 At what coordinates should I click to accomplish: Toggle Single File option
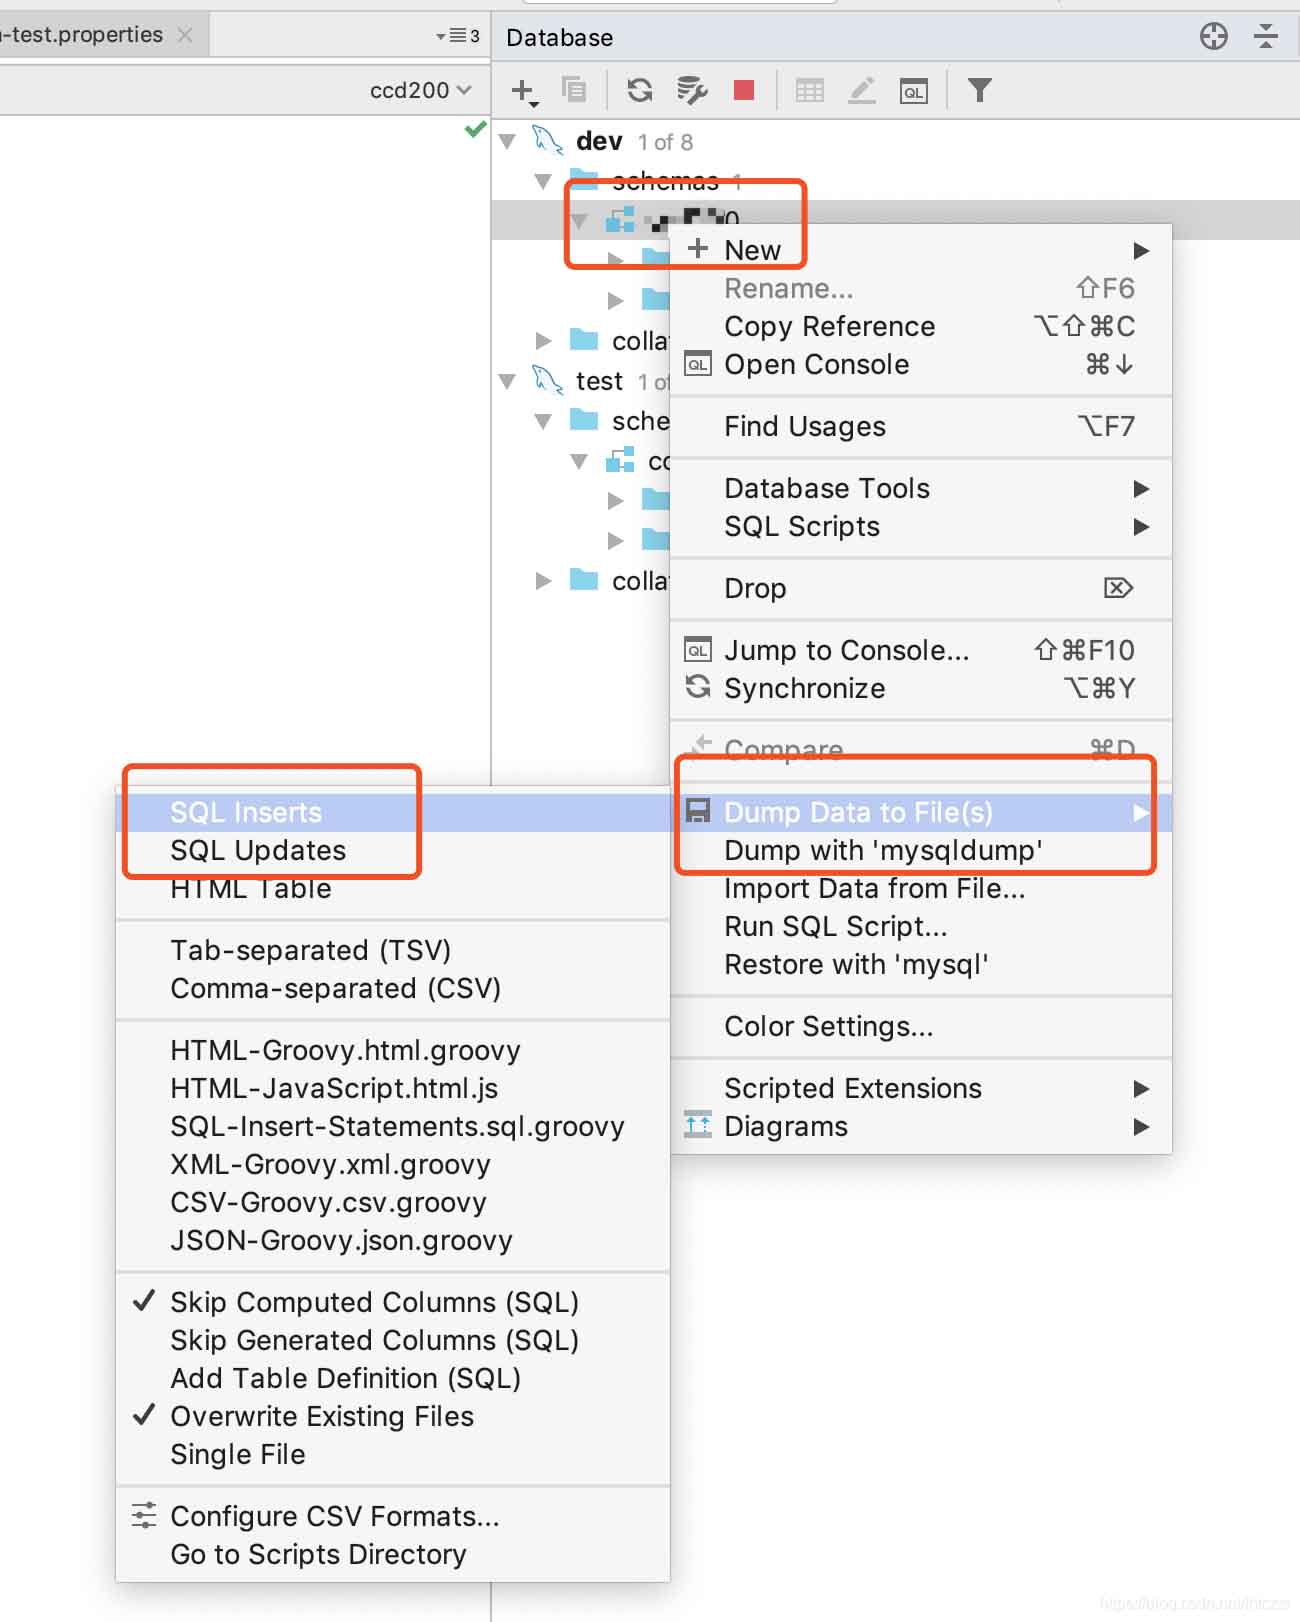pos(393,1454)
